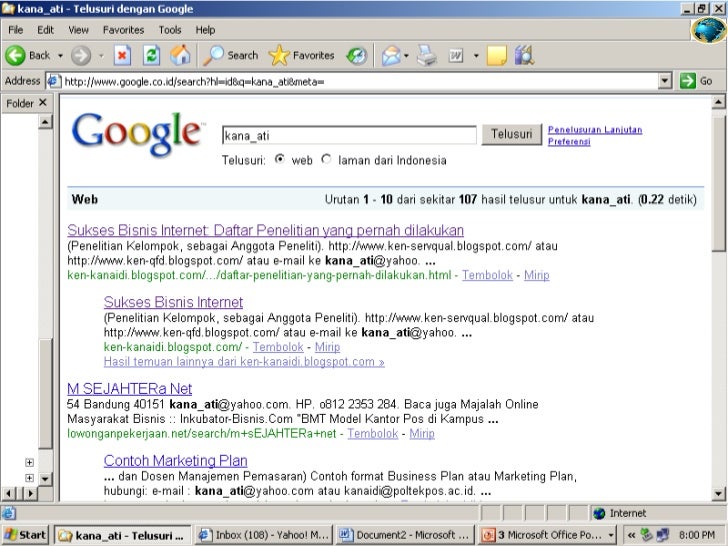
Task: Open the Sukses Bisnis Internet indented result
Action: pos(173,302)
